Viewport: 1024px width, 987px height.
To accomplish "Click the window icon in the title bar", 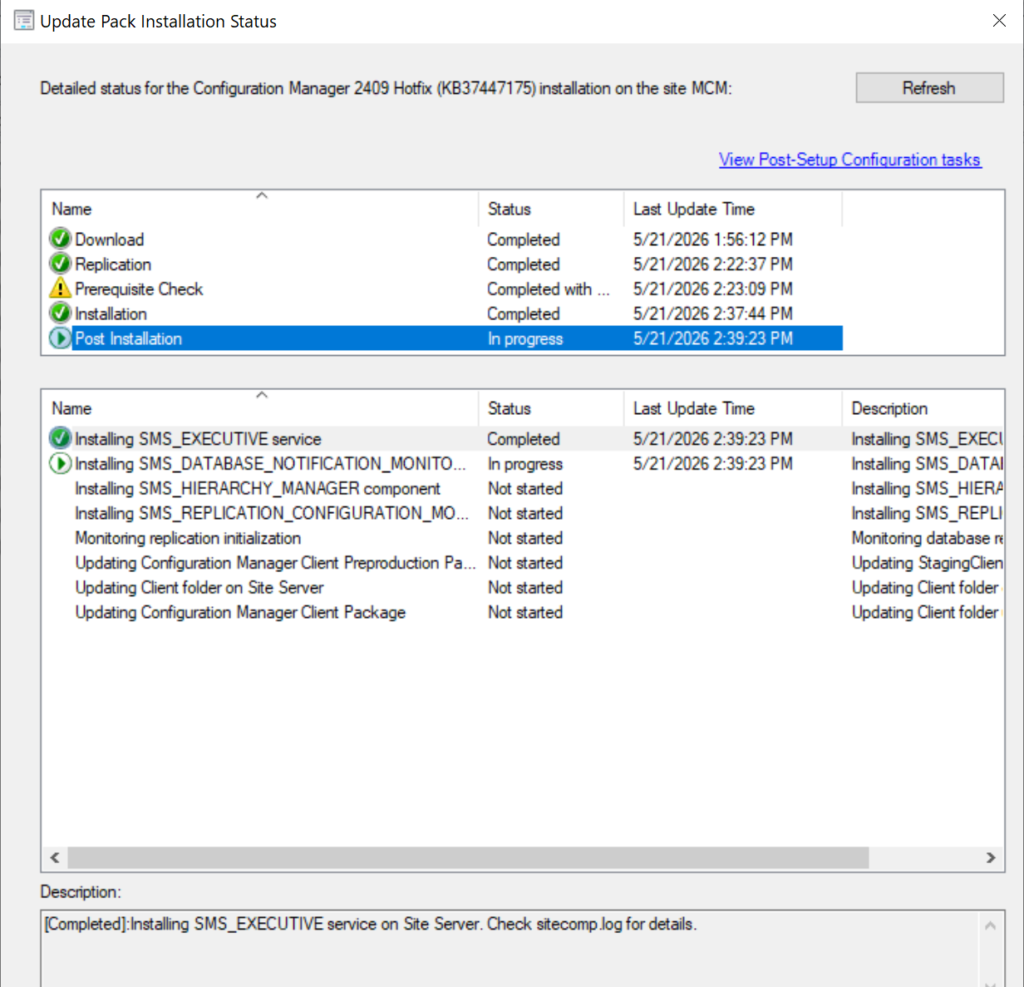I will point(24,21).
